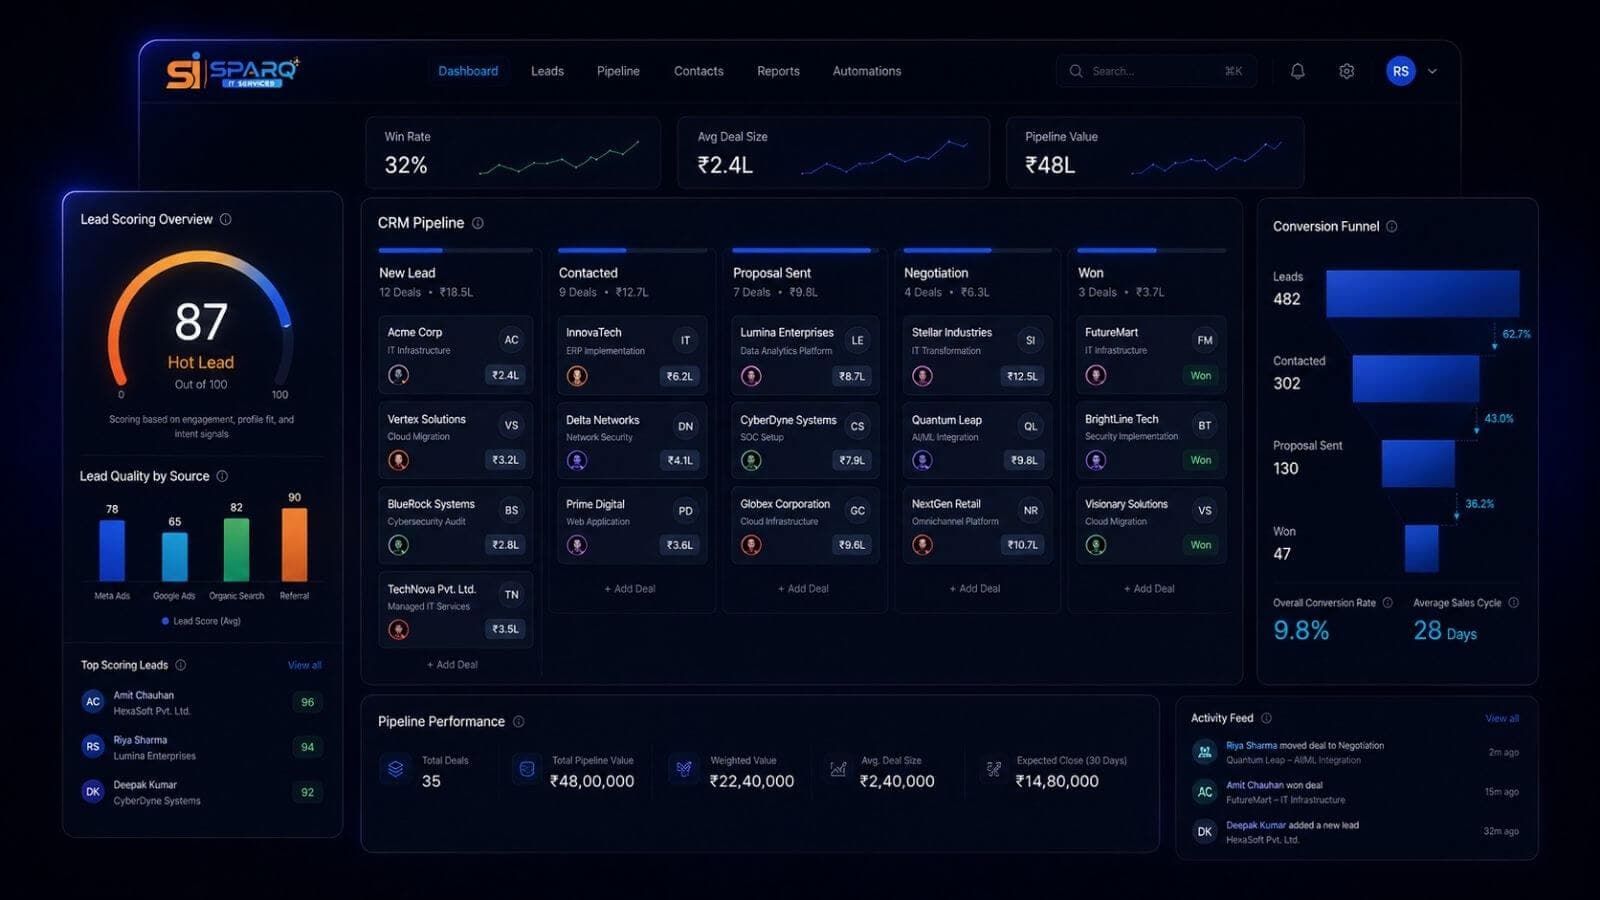Show Conversion Funnel info tooltip icon
1600x900 pixels.
tap(1392, 226)
